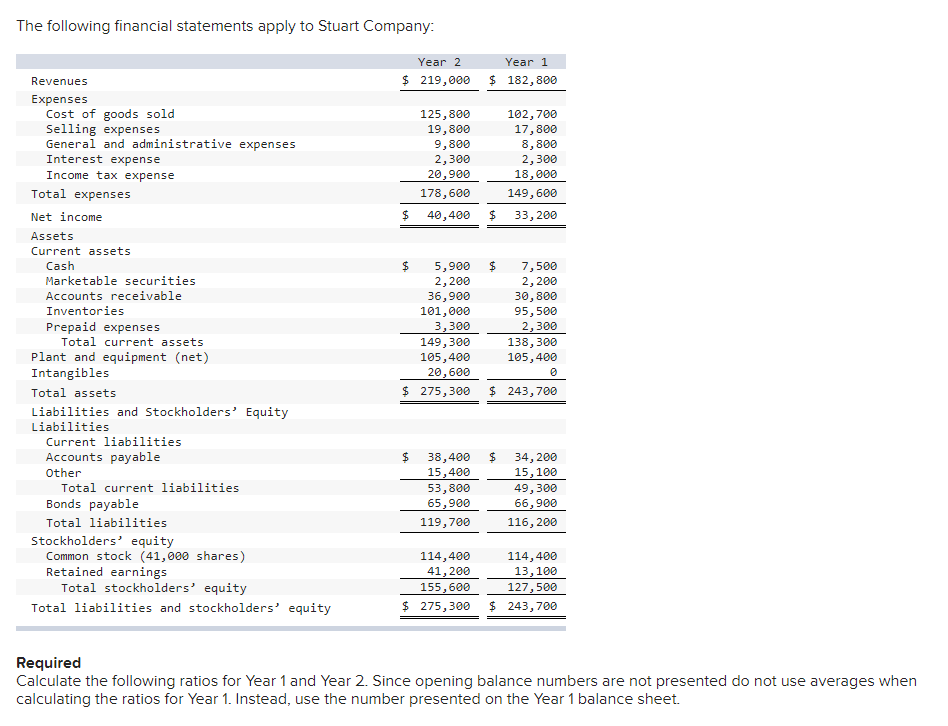Select Year 2 income tax expense 20,900
The image size is (948, 726).
[x=449, y=174]
